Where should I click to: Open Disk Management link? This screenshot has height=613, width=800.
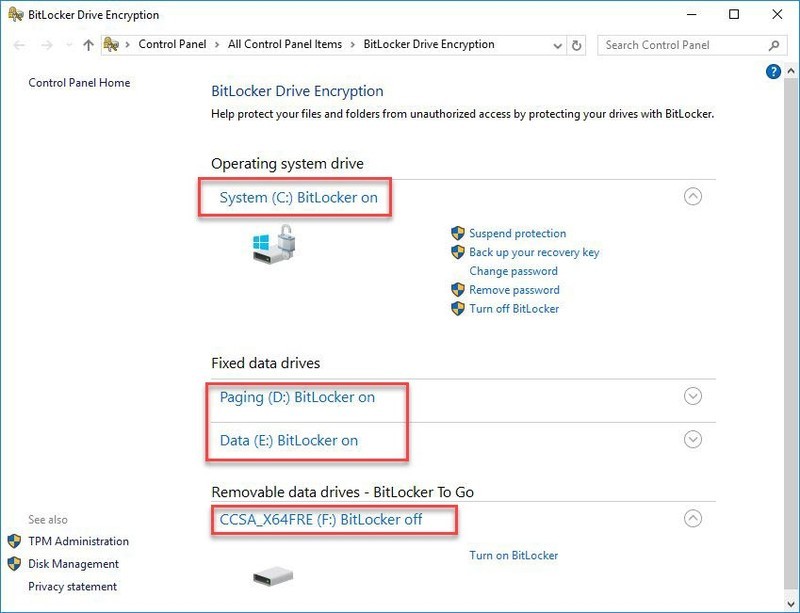73,563
